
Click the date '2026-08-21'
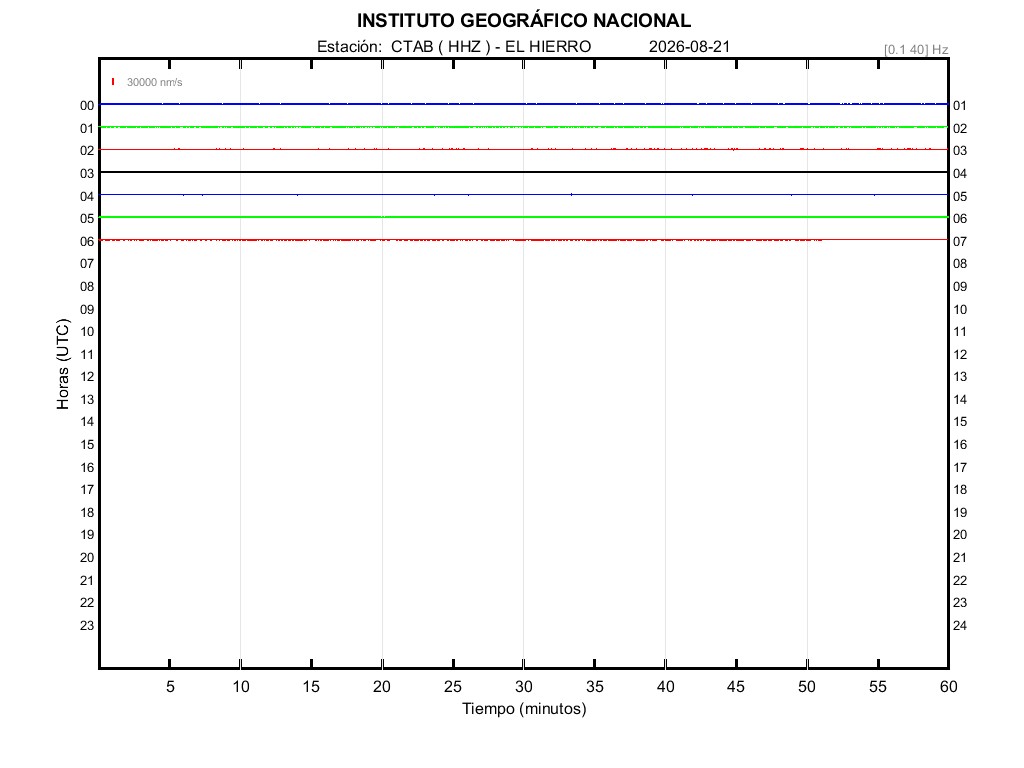[x=690, y=47]
